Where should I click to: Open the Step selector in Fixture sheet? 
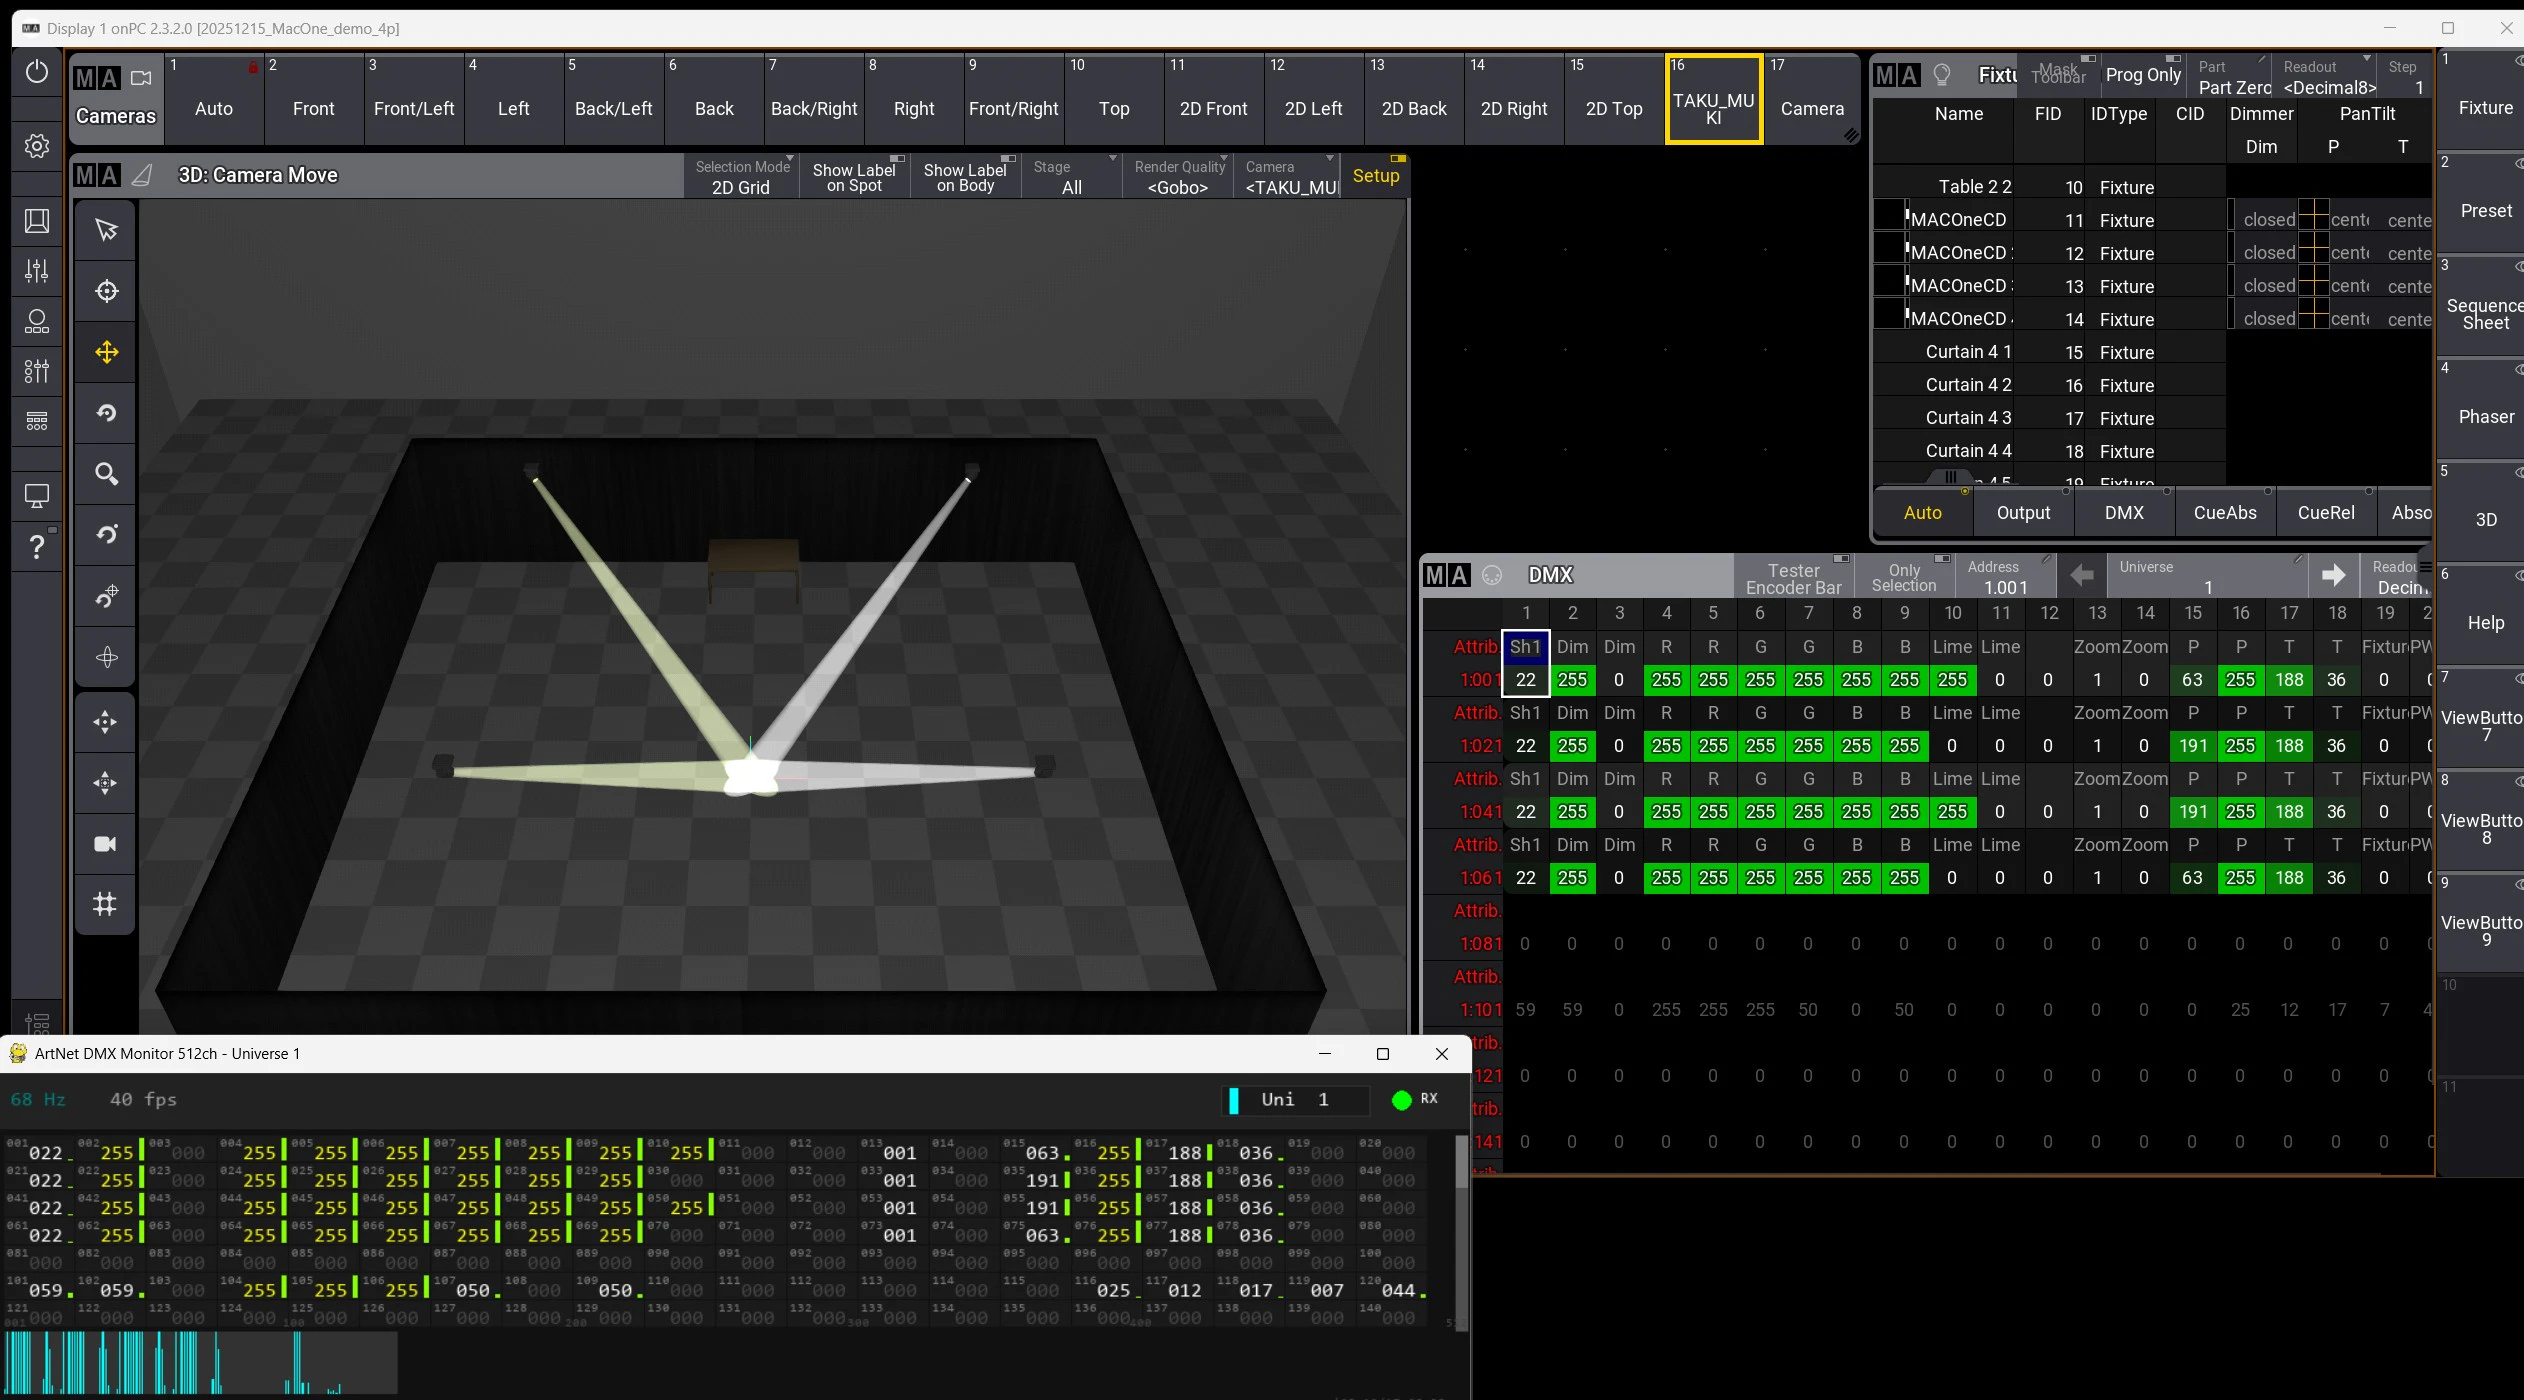coord(2404,78)
